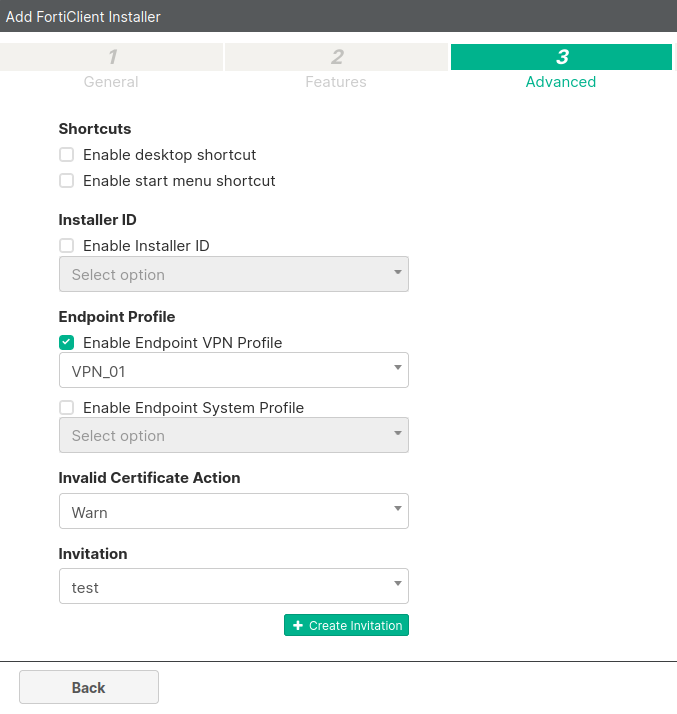Click the Create Invitation button
Viewport: 677px width, 714px height.
(x=347, y=626)
